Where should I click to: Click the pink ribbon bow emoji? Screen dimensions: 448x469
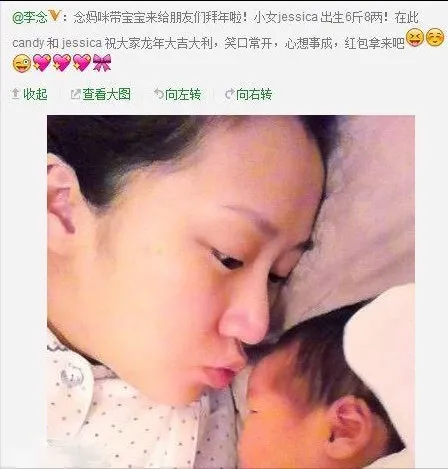tap(102, 63)
